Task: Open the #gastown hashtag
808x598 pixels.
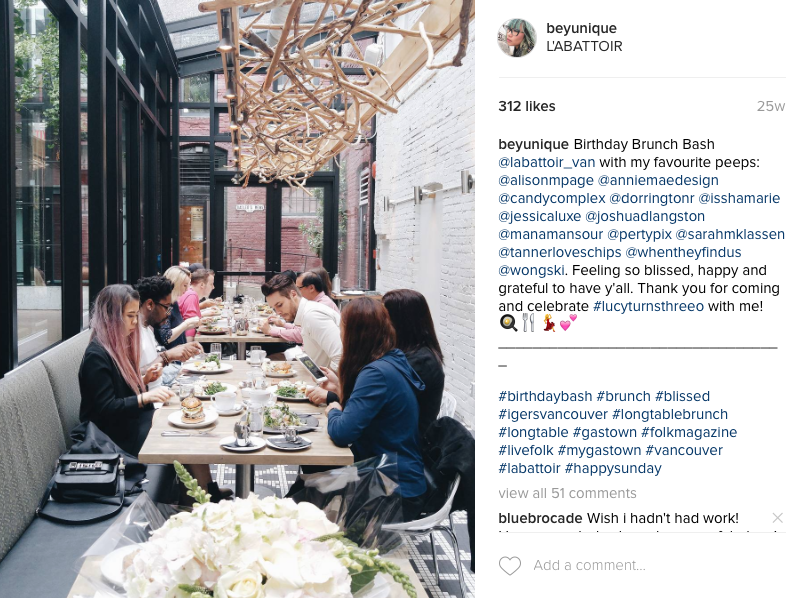Action: (x=604, y=433)
